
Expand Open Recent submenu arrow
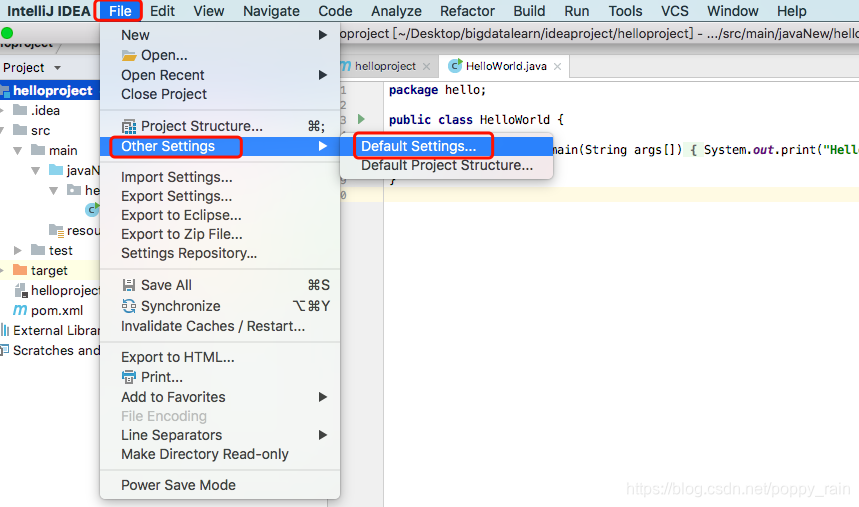(323, 75)
